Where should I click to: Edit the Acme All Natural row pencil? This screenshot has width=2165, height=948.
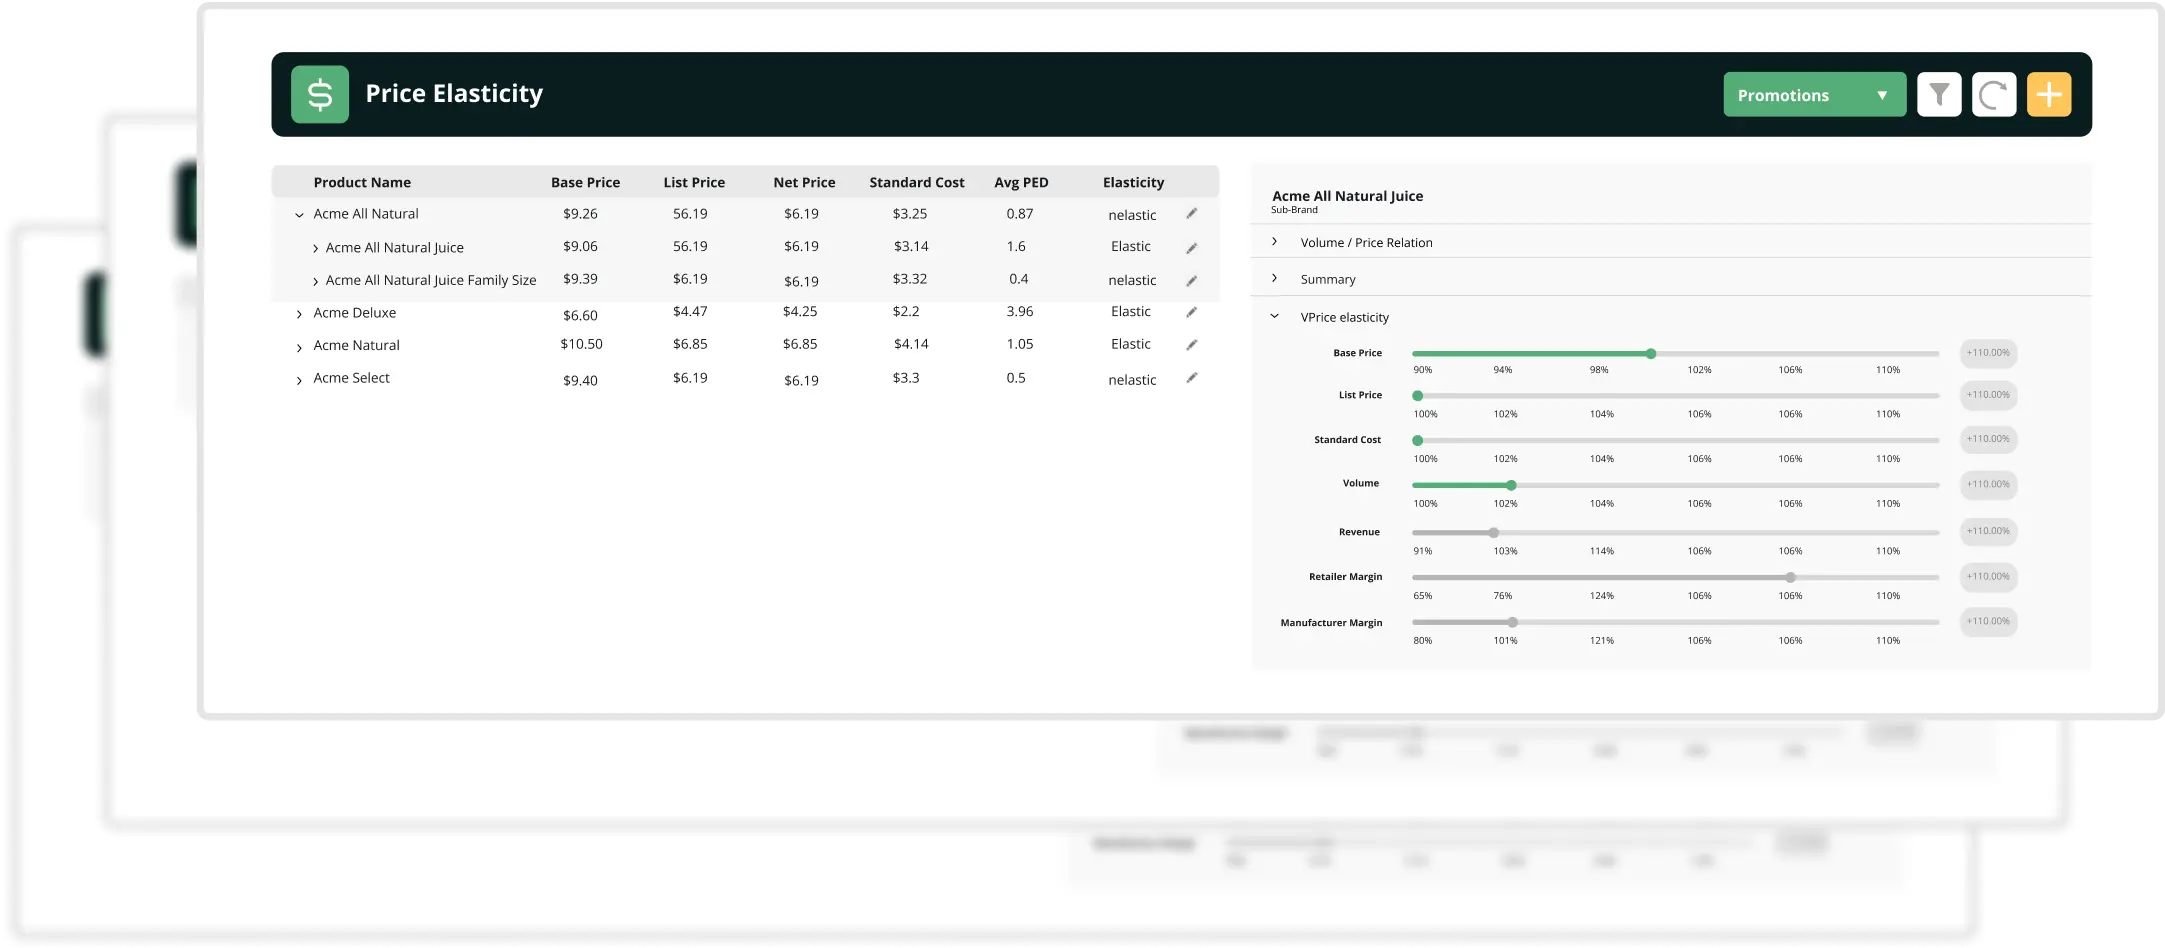pos(1192,214)
